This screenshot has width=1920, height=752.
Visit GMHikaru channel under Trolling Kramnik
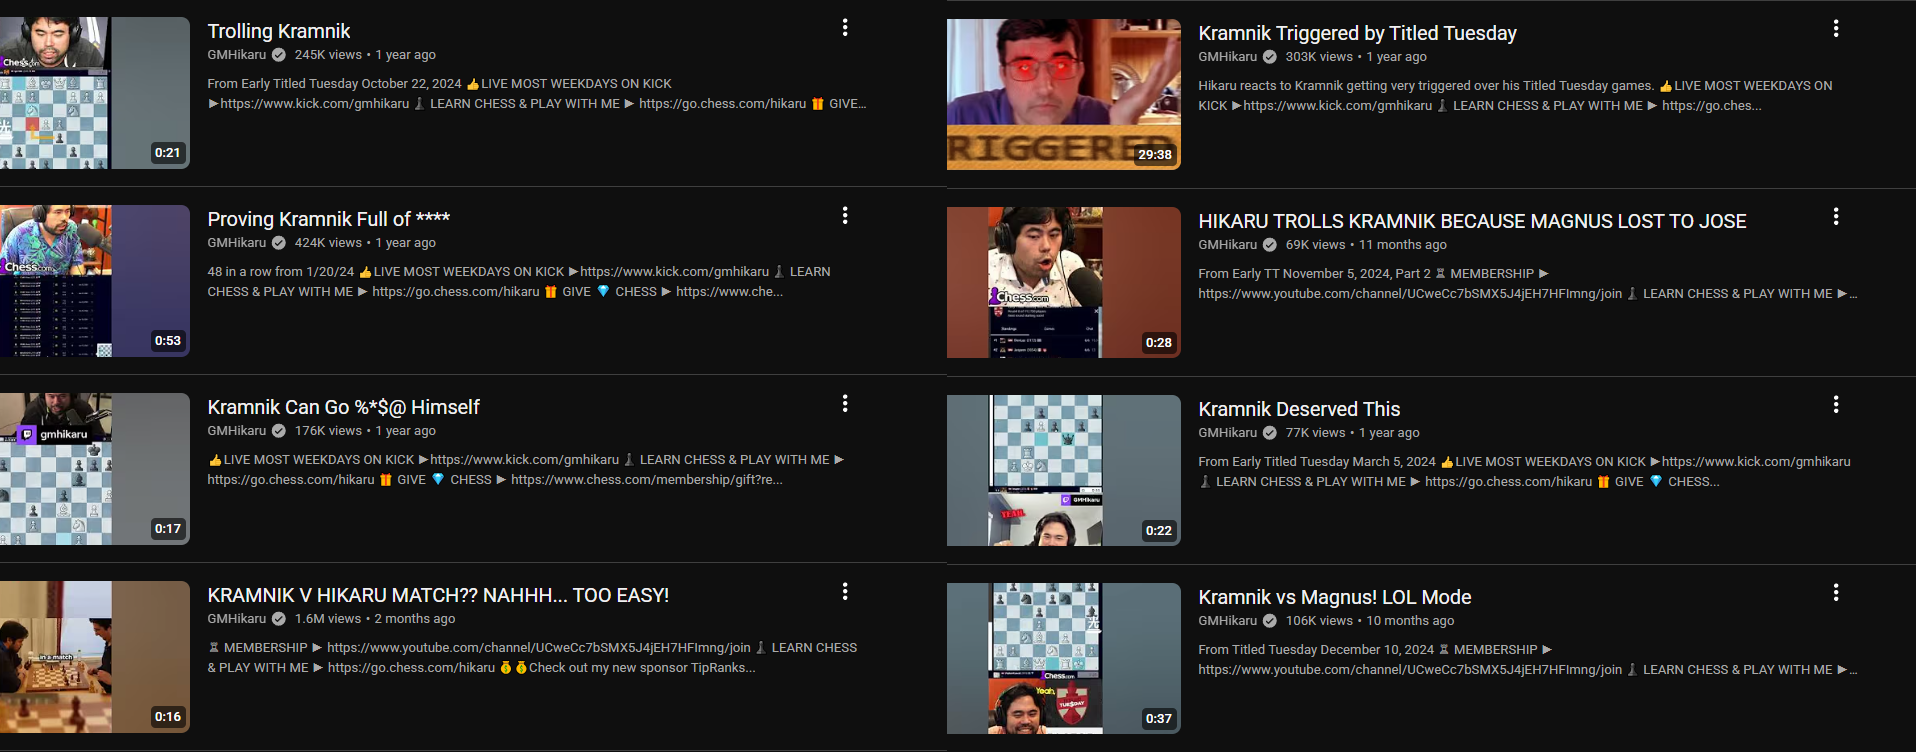[237, 55]
